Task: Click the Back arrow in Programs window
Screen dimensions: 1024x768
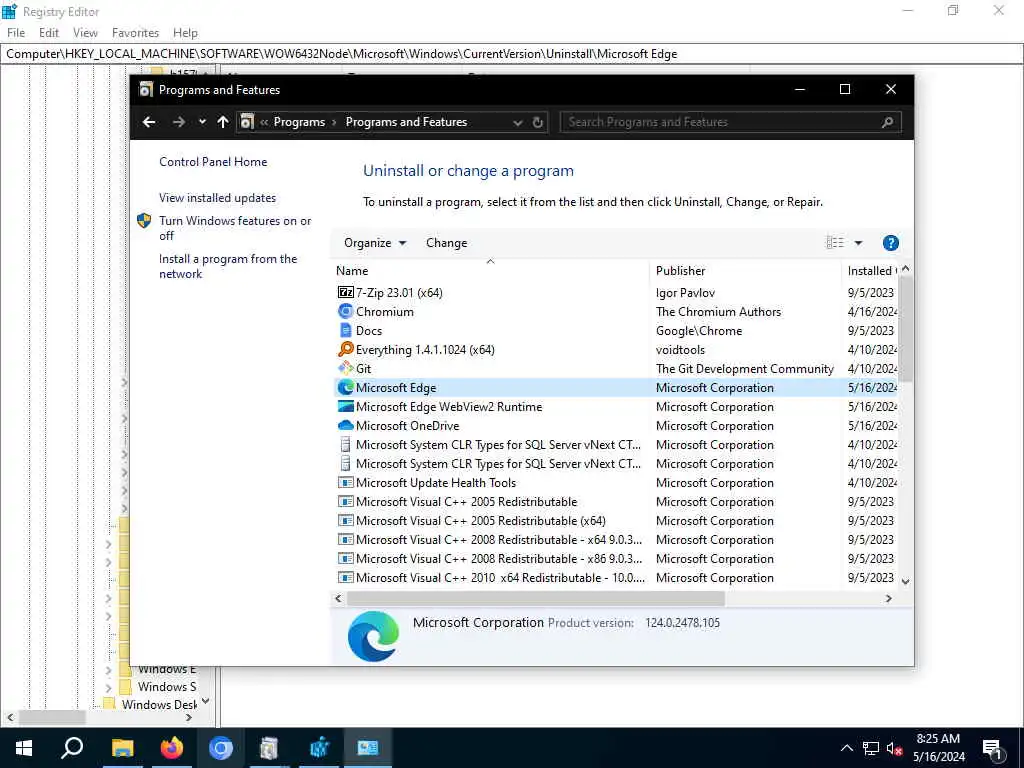Action: 149,122
